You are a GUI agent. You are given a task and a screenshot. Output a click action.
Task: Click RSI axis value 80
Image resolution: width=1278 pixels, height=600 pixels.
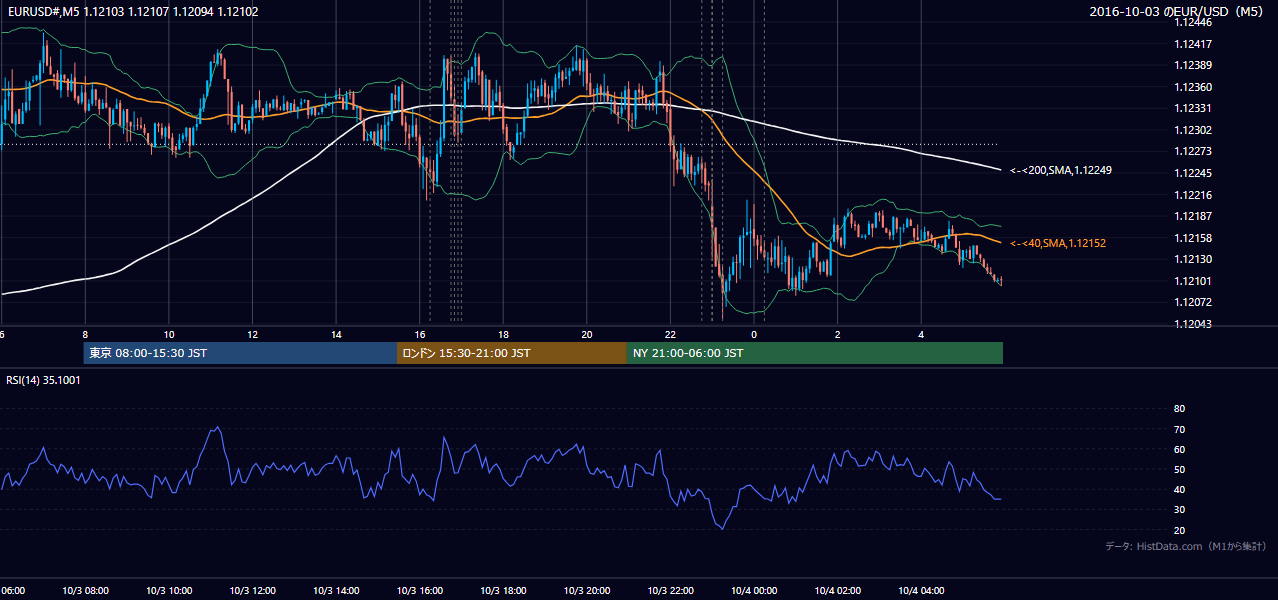(1179, 409)
